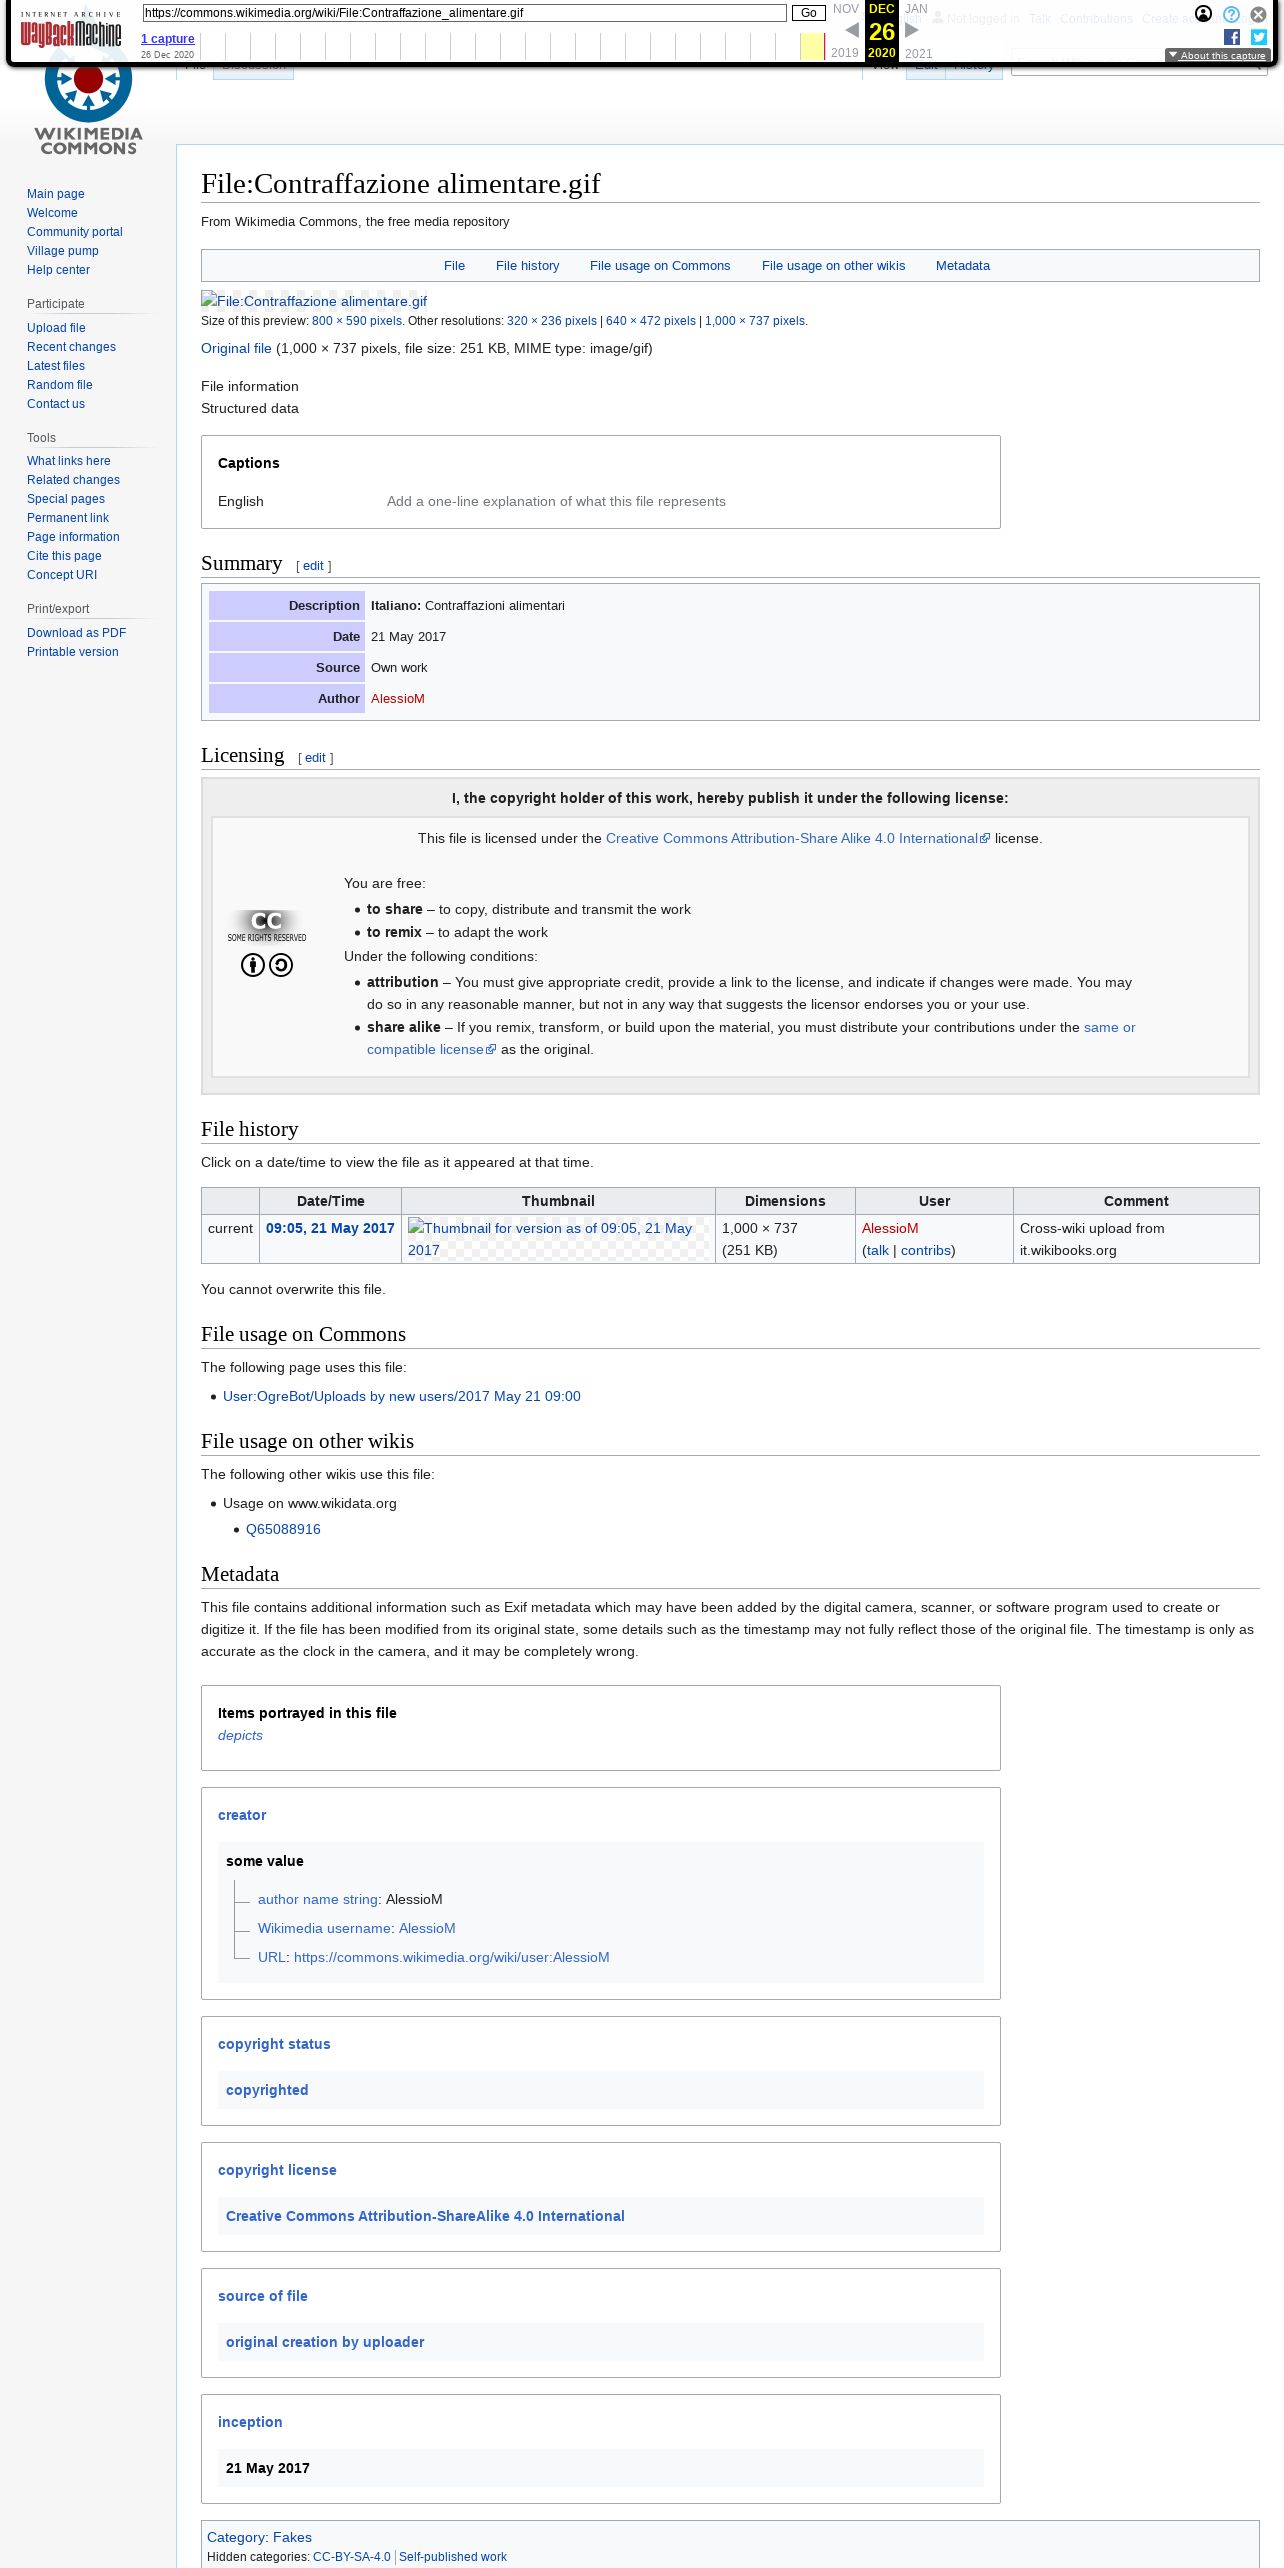Edit the Licensing section
The width and height of the screenshot is (1284, 2568).
click(x=315, y=758)
